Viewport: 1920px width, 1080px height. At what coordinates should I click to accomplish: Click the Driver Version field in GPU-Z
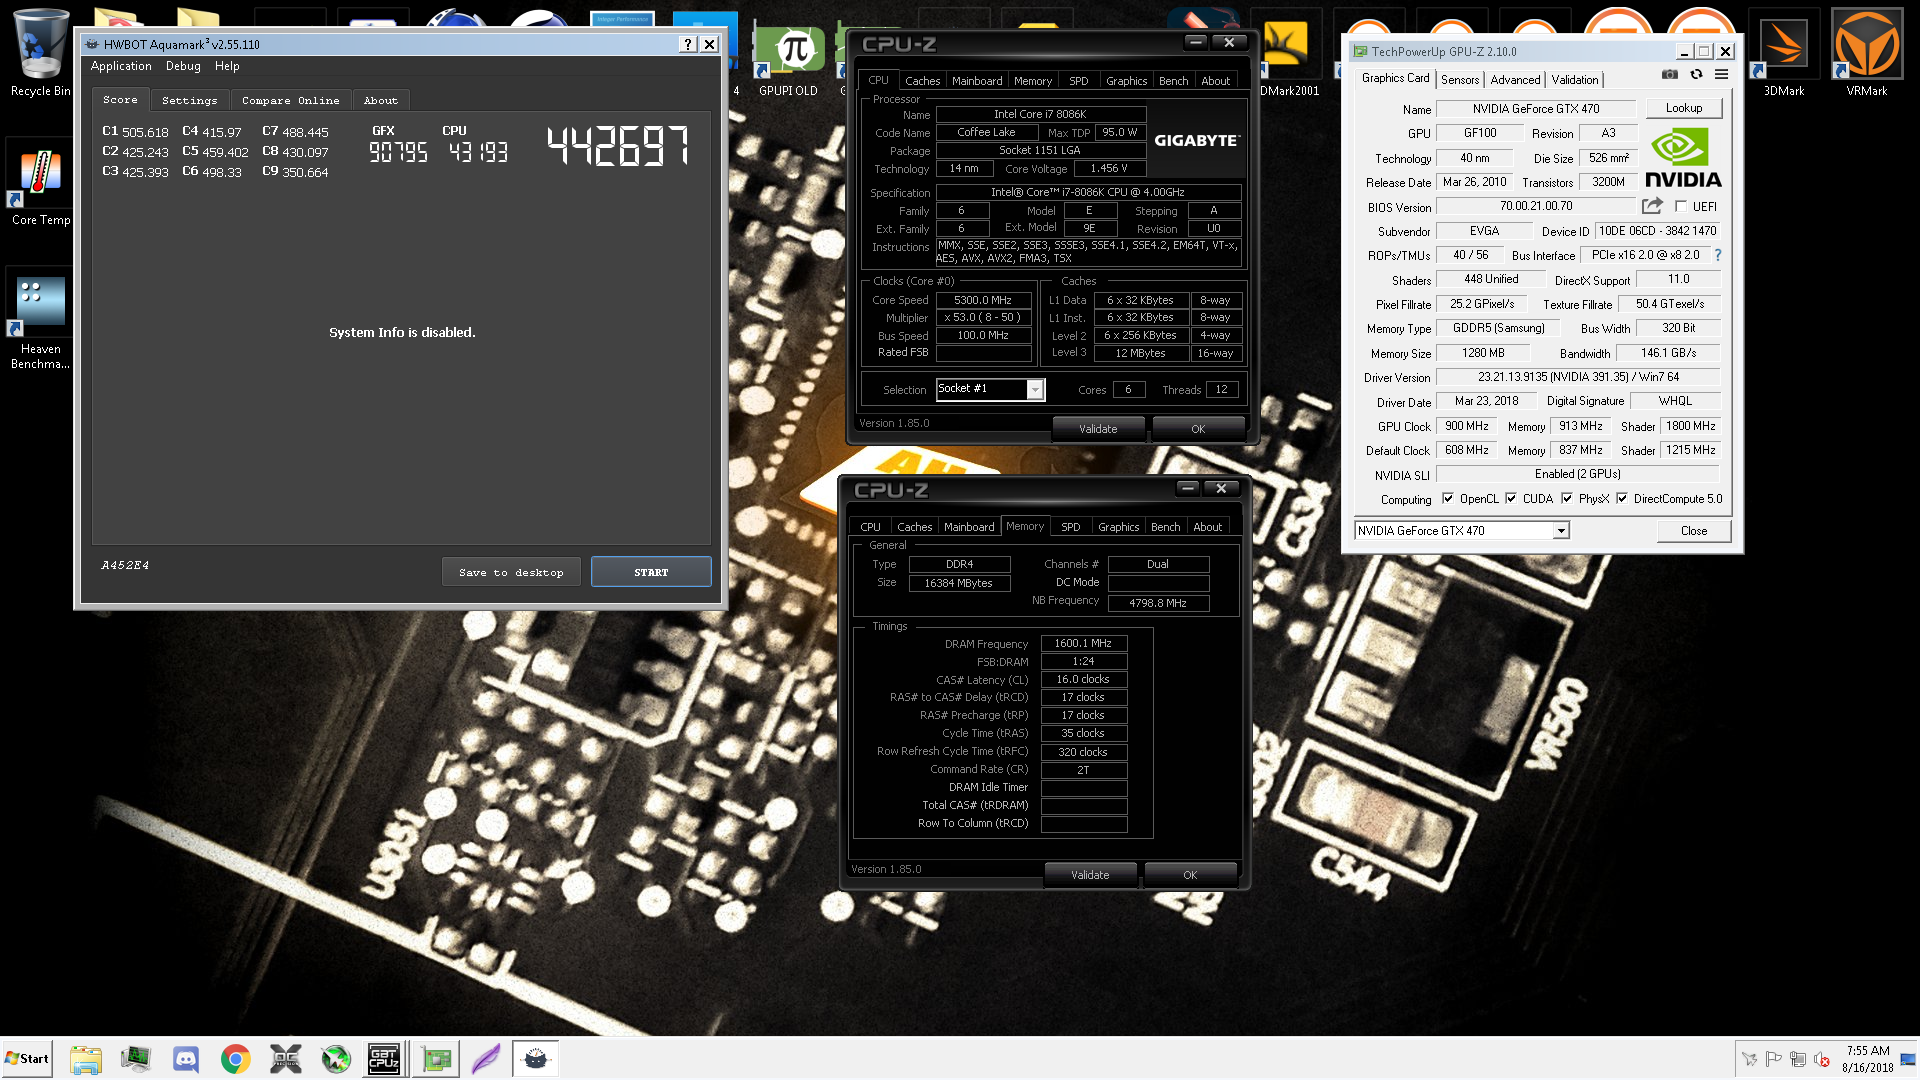point(1578,377)
